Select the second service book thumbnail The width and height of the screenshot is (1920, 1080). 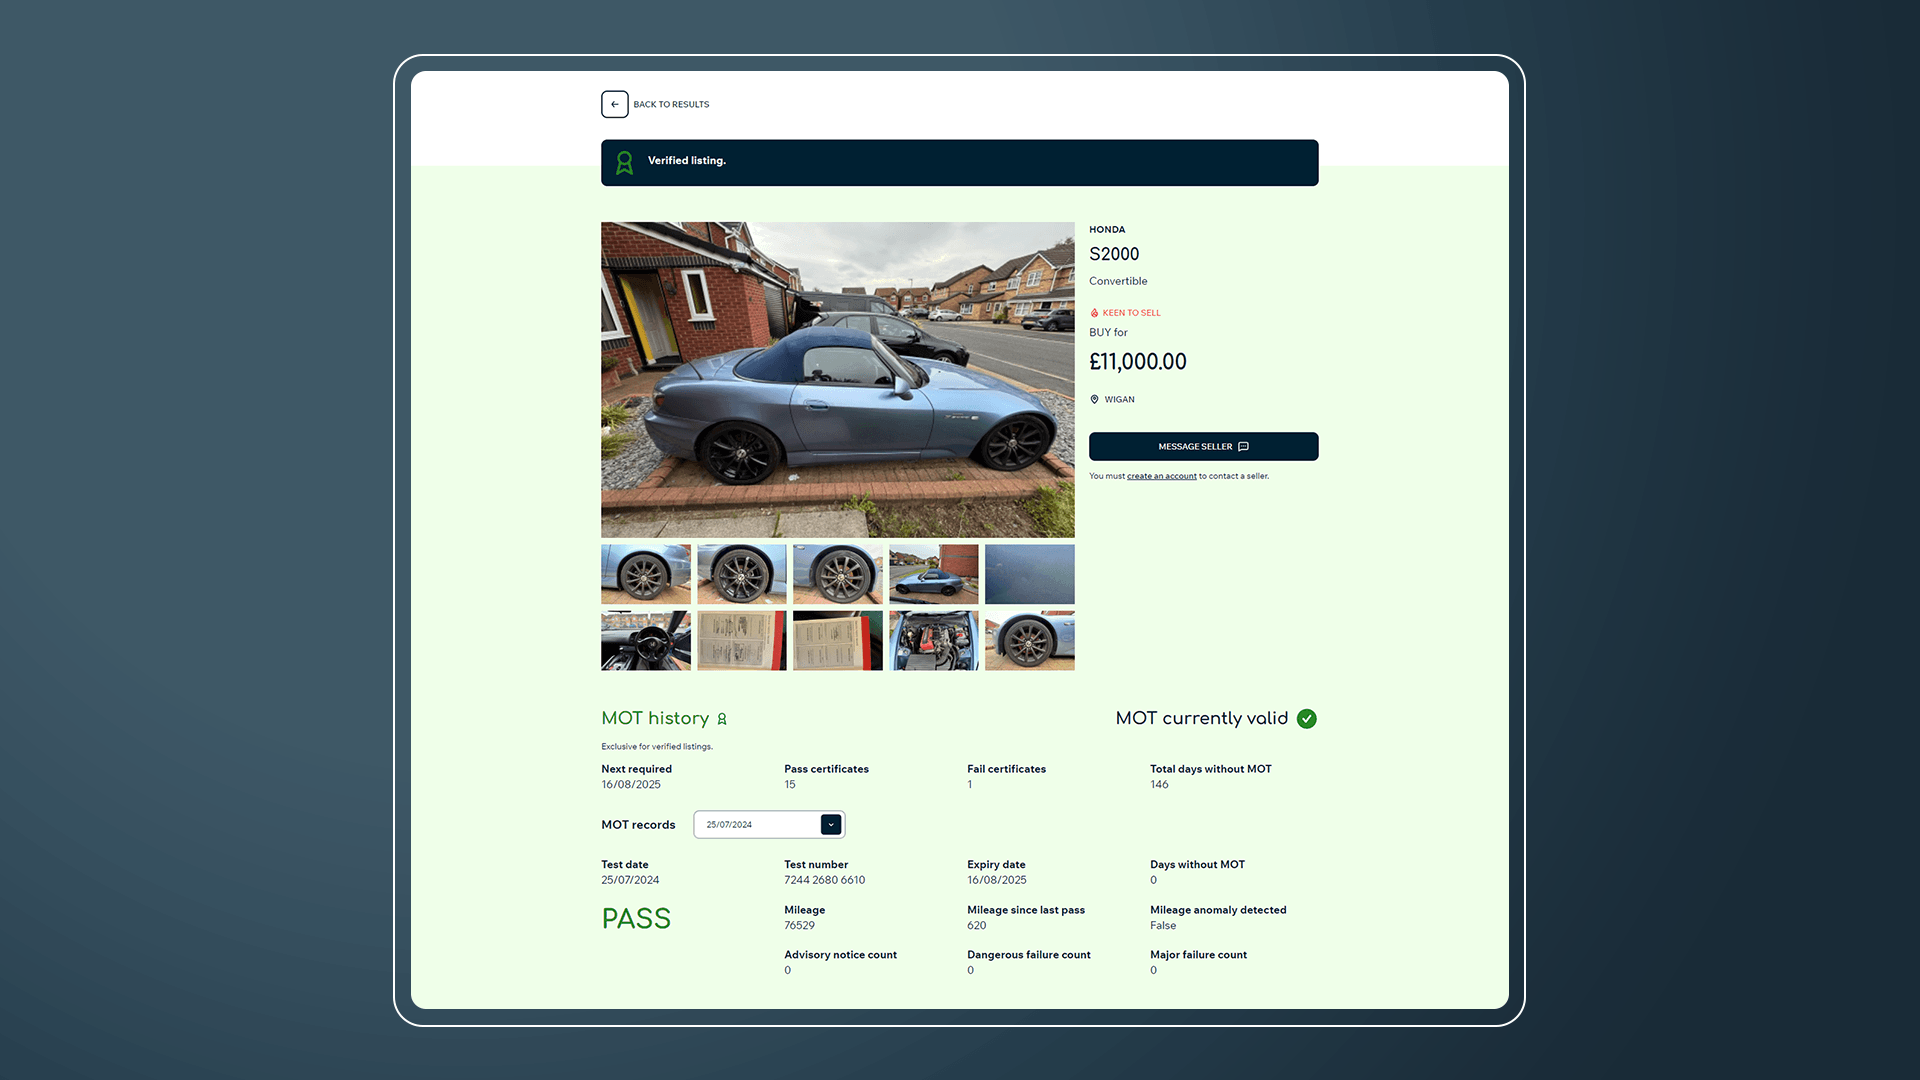(x=838, y=641)
